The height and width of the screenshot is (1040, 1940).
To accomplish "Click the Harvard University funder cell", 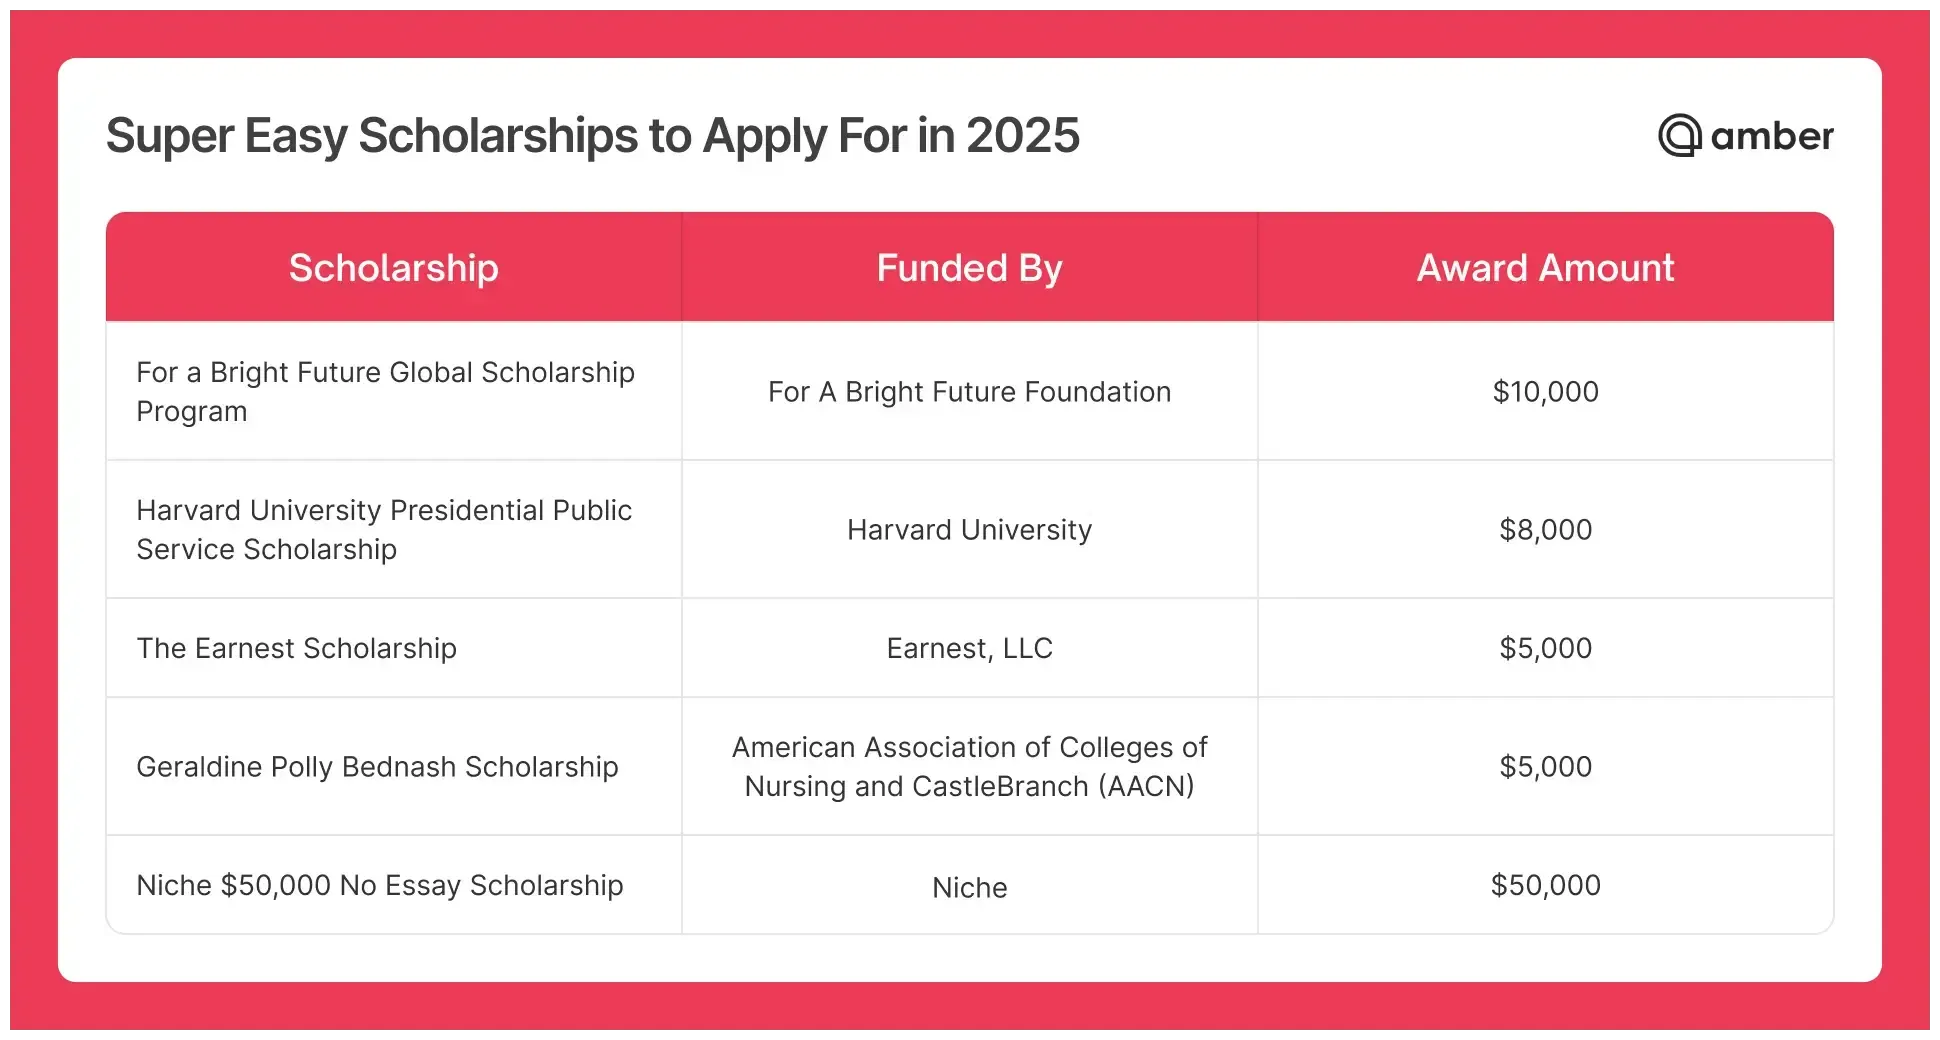I will tap(969, 530).
